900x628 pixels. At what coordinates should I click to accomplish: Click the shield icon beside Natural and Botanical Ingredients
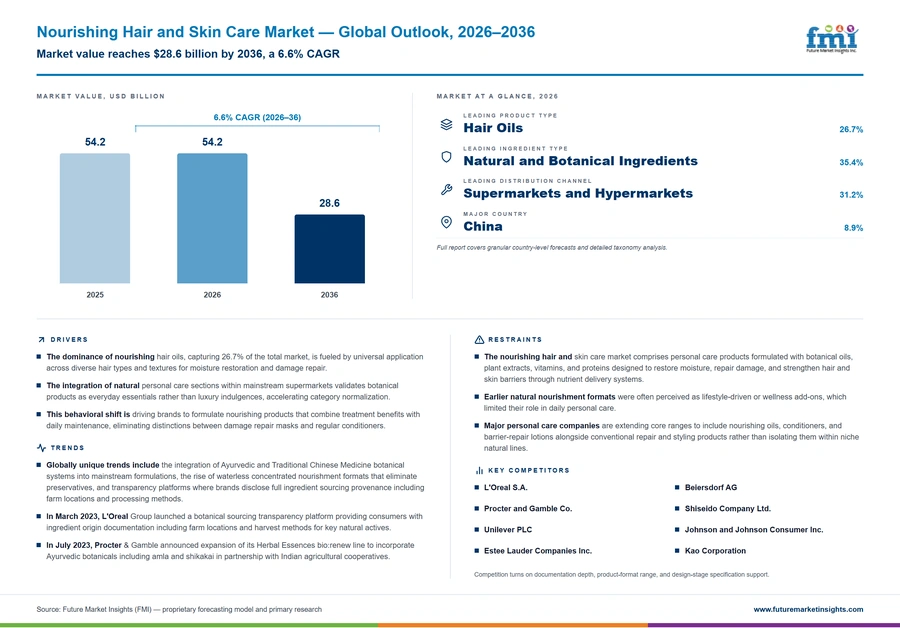pos(446,157)
